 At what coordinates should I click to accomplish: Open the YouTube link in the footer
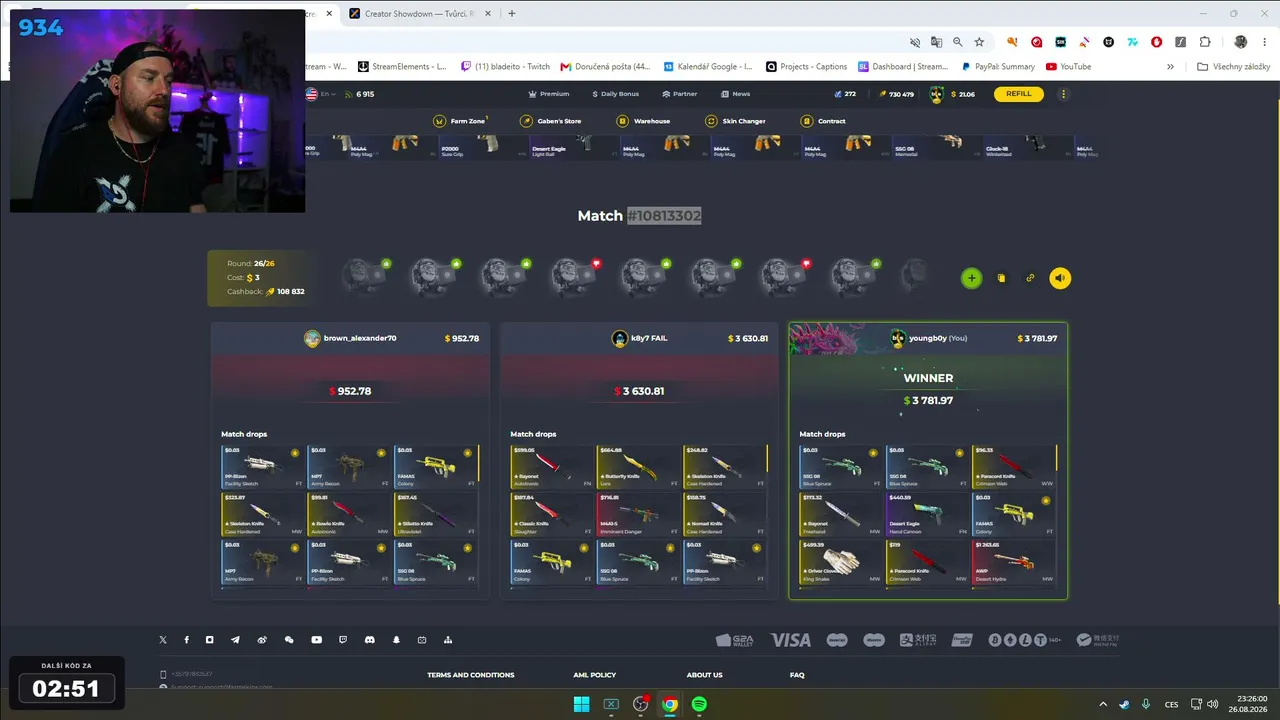click(x=316, y=640)
